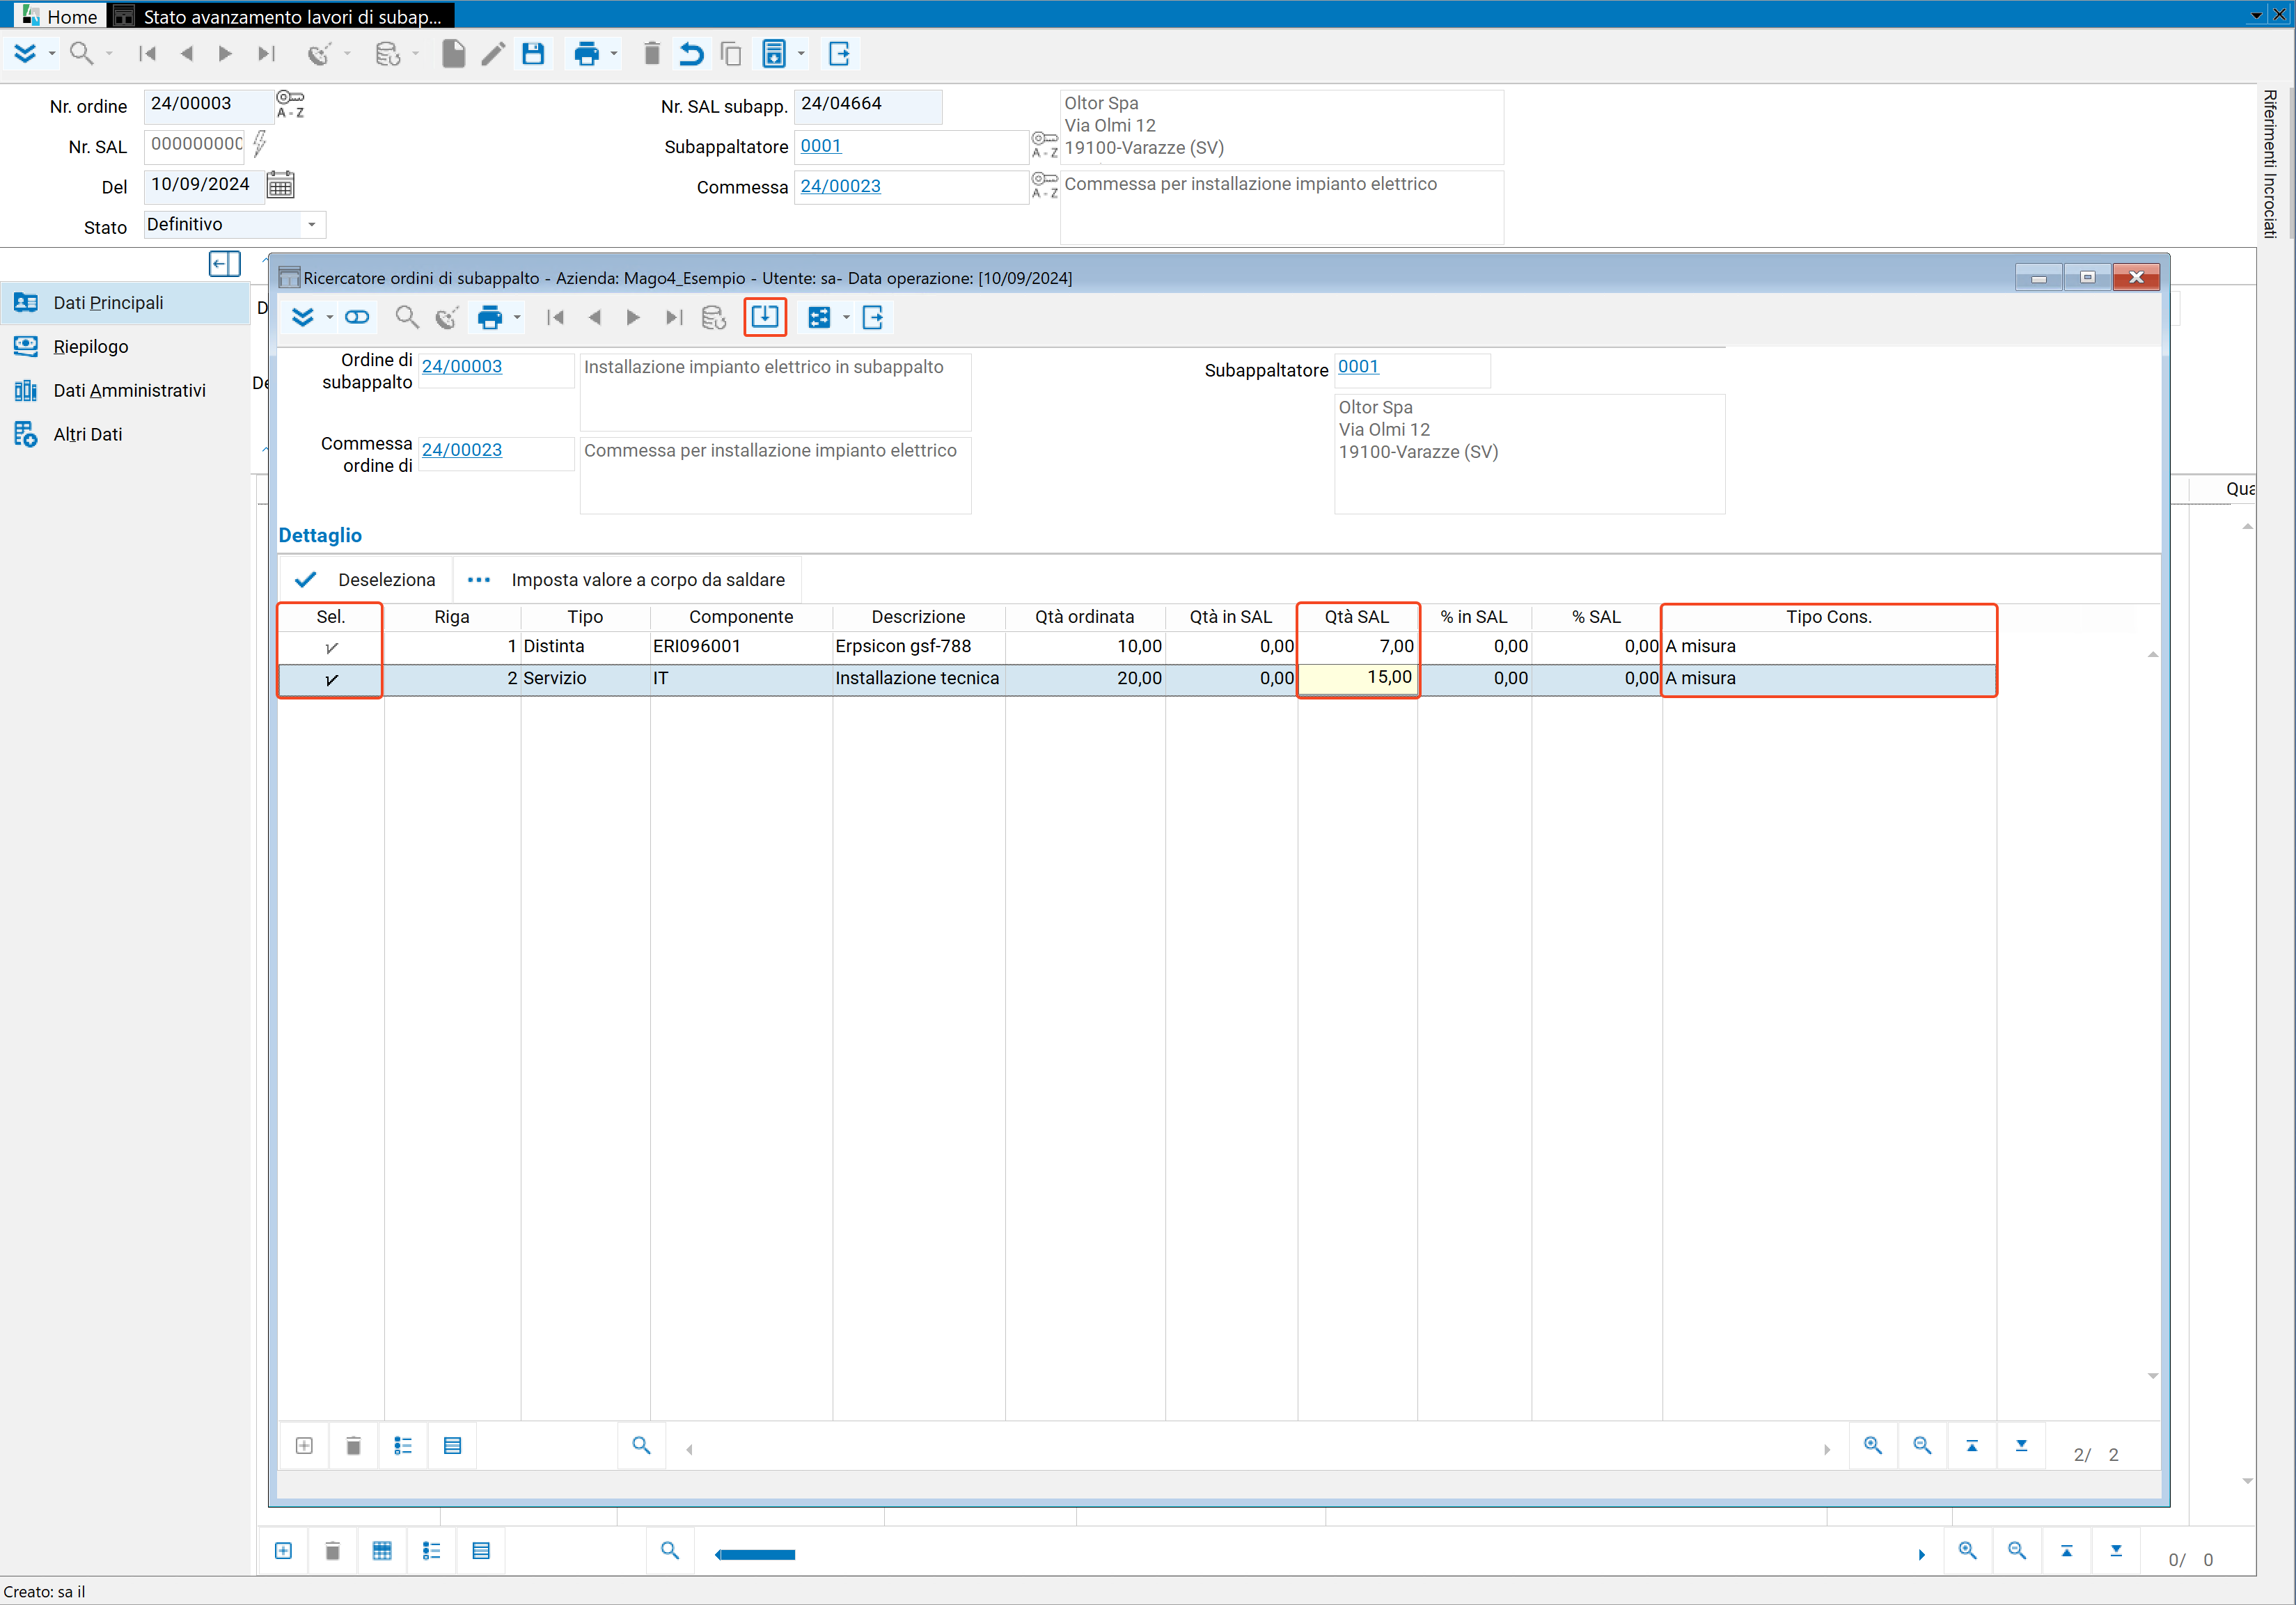The height and width of the screenshot is (1605, 2296).
Task: Open dropdown arrow beside Ricercatore grid-layout icon
Action: (x=846, y=318)
